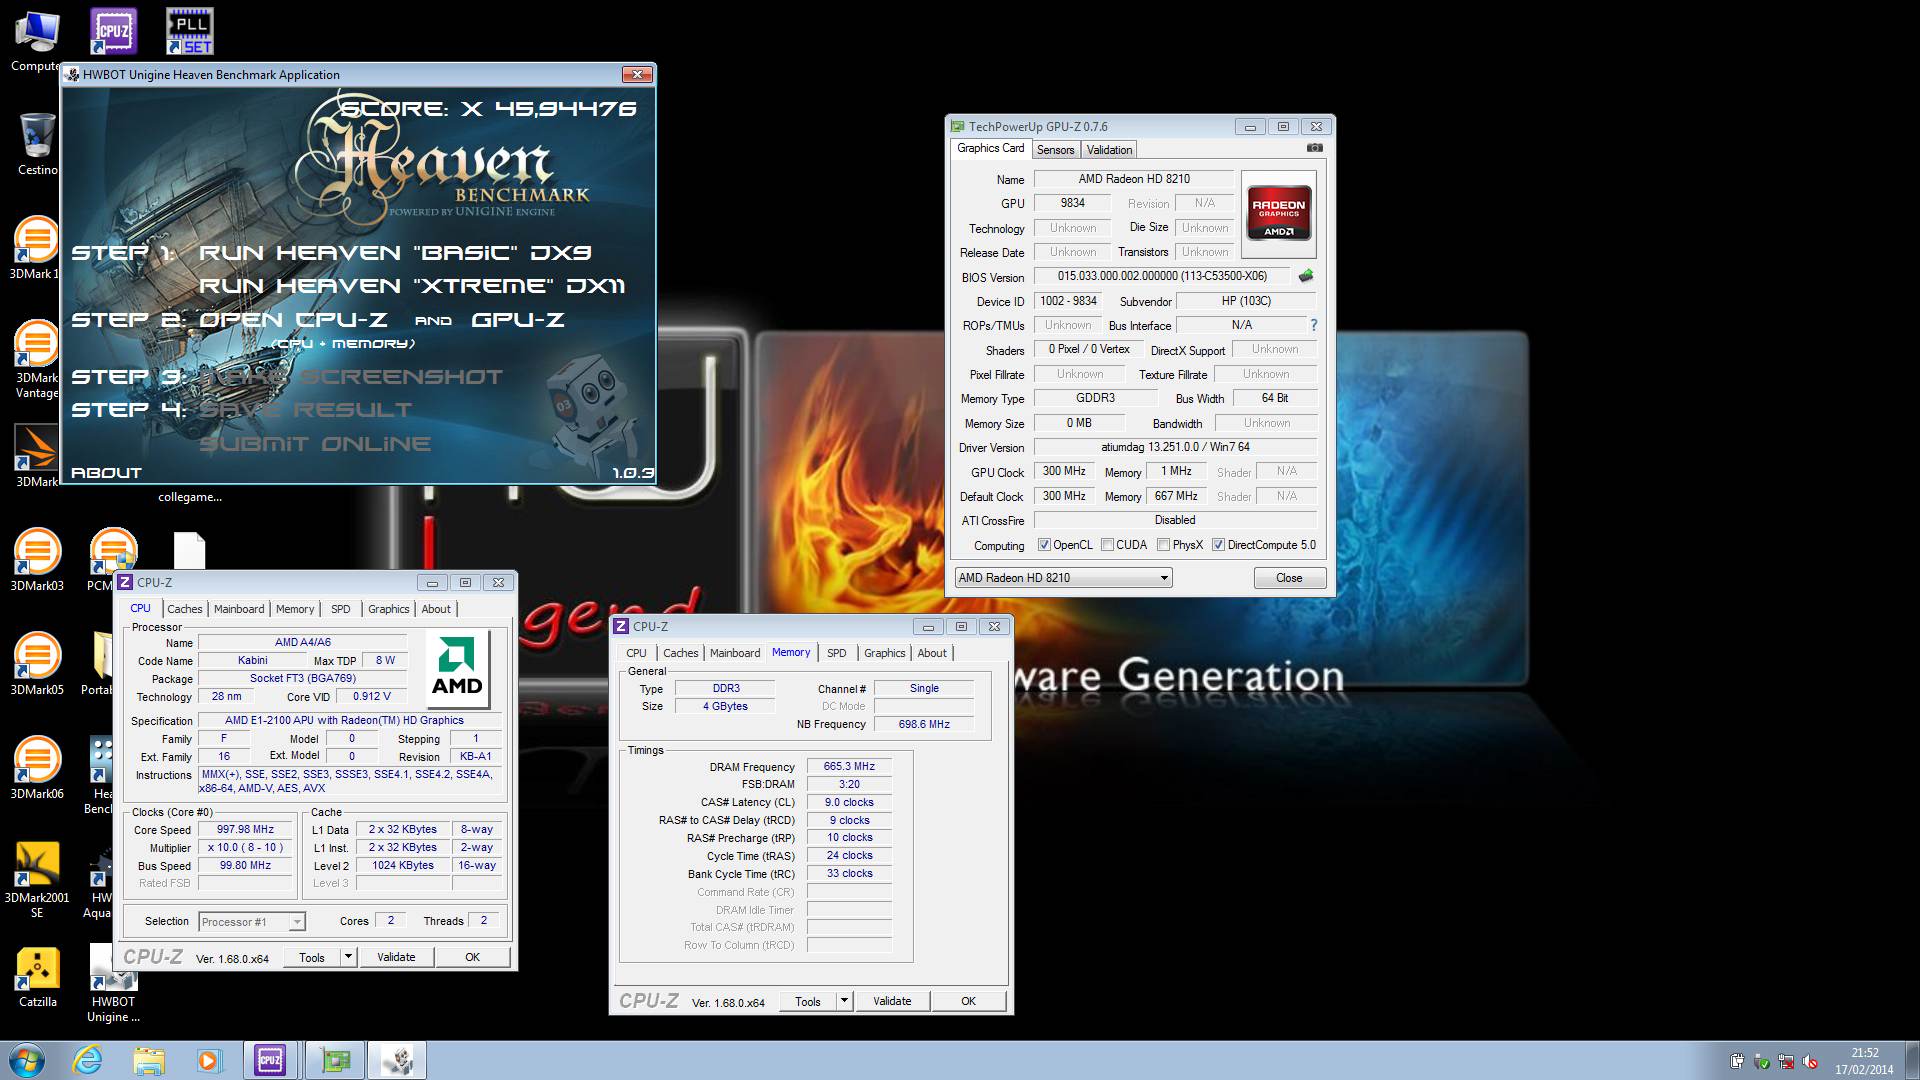1920x1080 pixels.
Task: Launch the 3DMark03 desktop shortcut
Action: pyautogui.click(x=37, y=559)
